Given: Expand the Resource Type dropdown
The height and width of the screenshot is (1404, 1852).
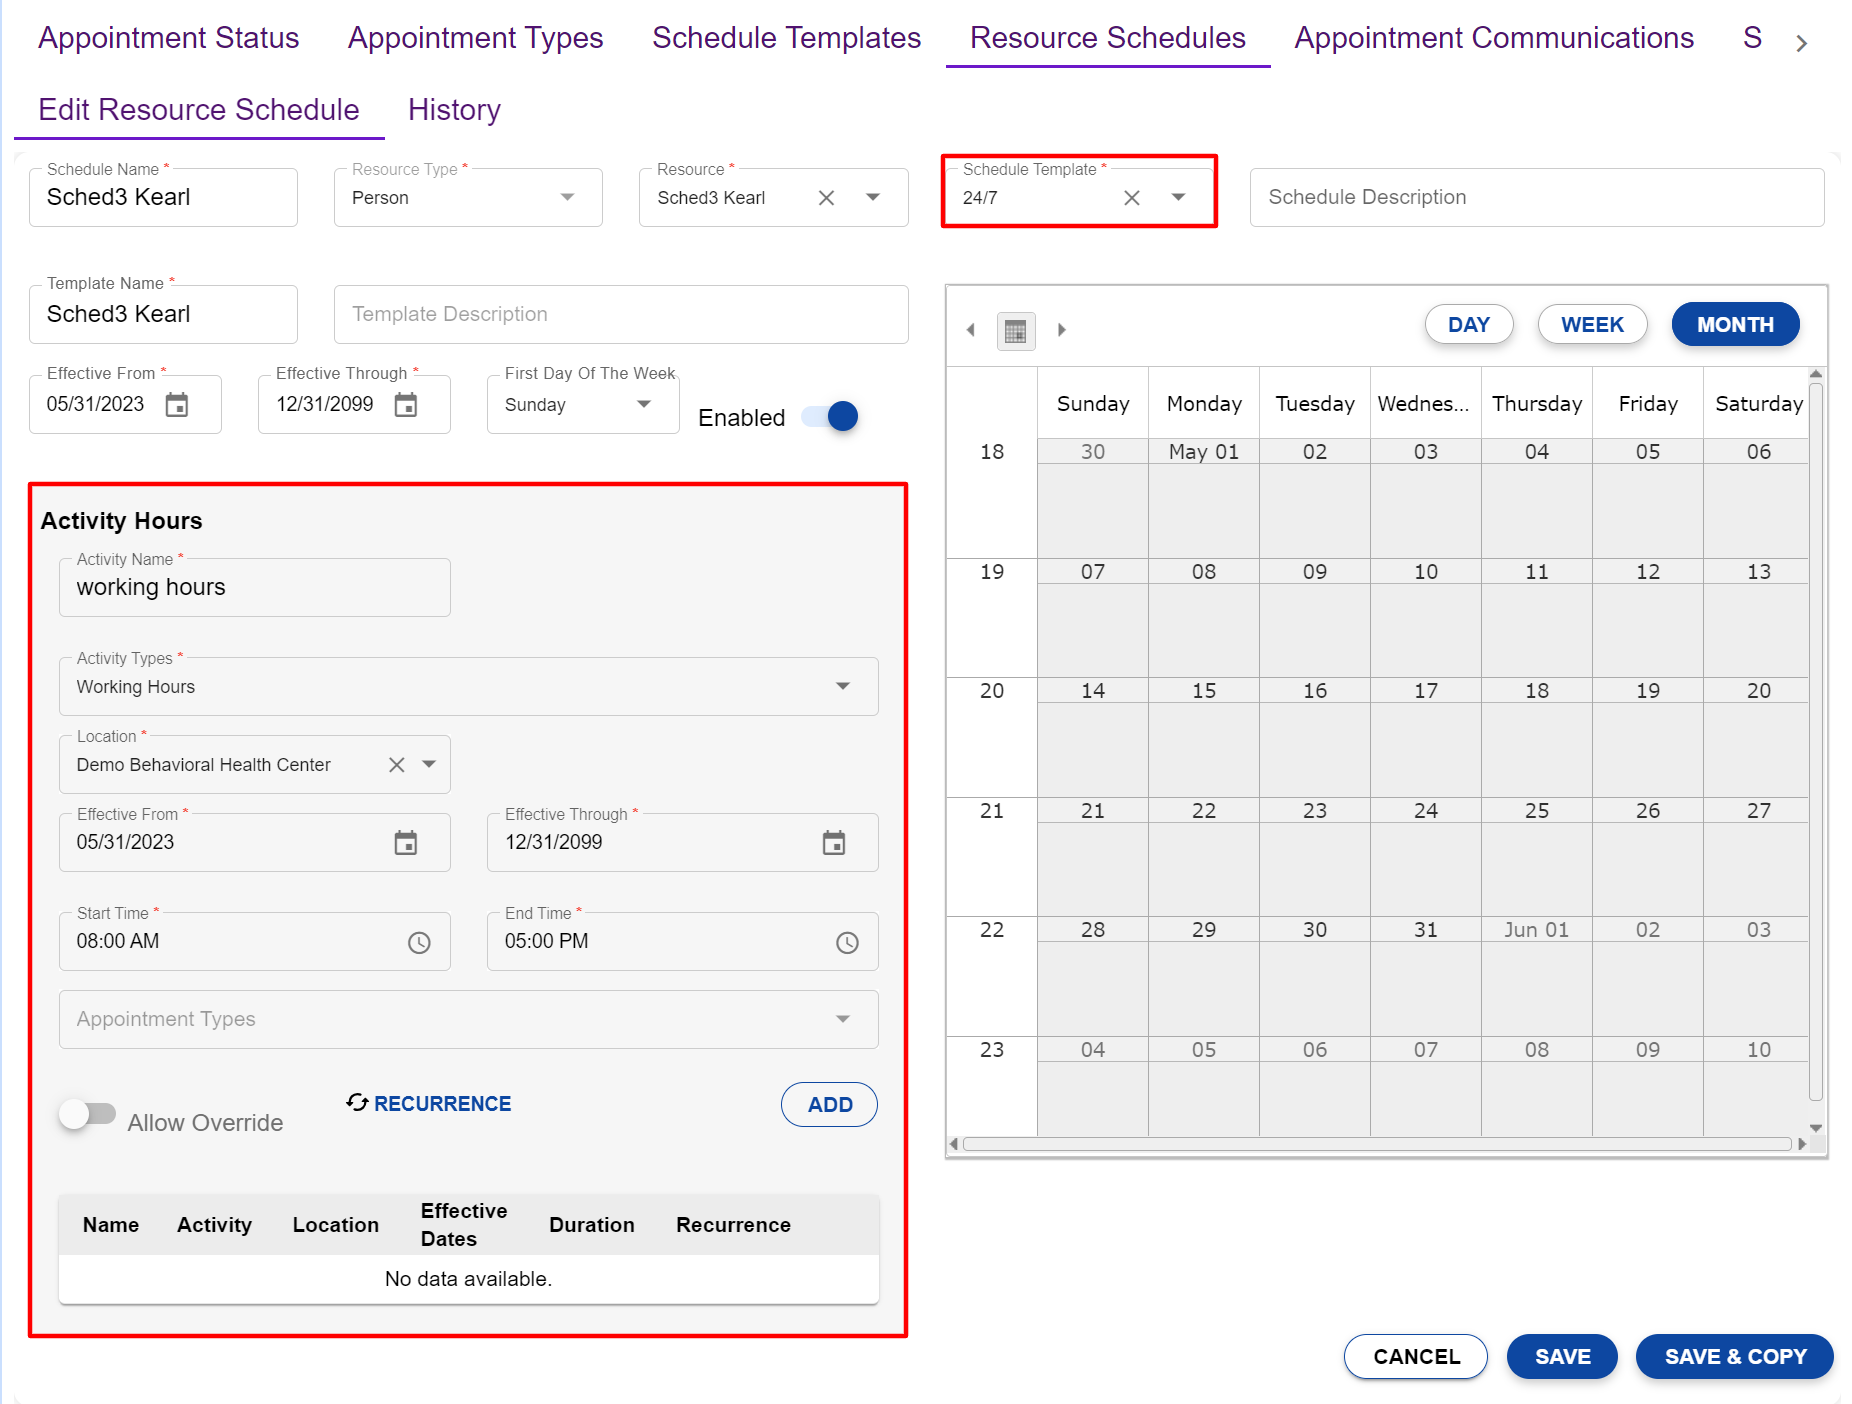Looking at the screenshot, I should (567, 198).
